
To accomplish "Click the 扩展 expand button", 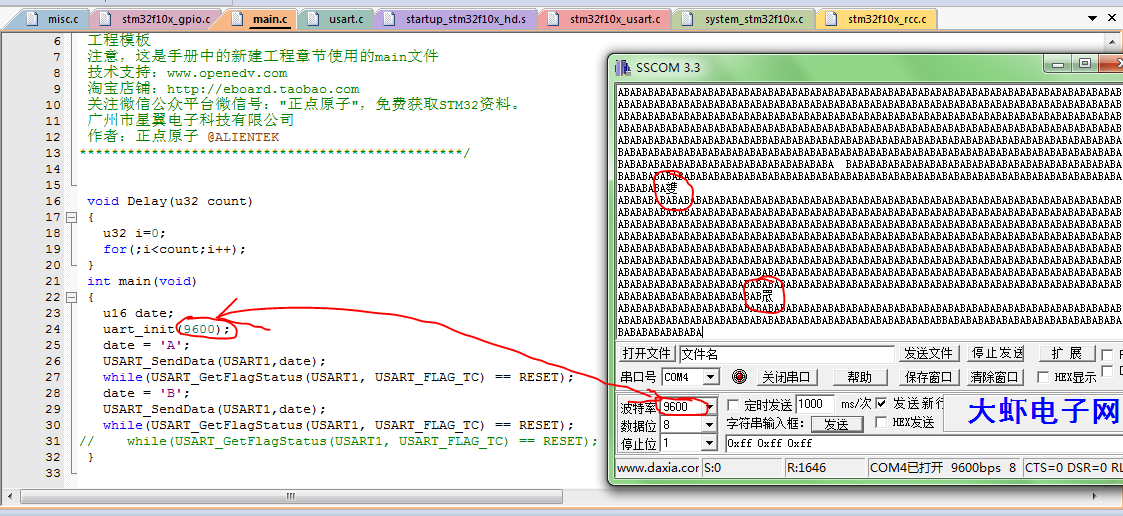I will 1066,353.
